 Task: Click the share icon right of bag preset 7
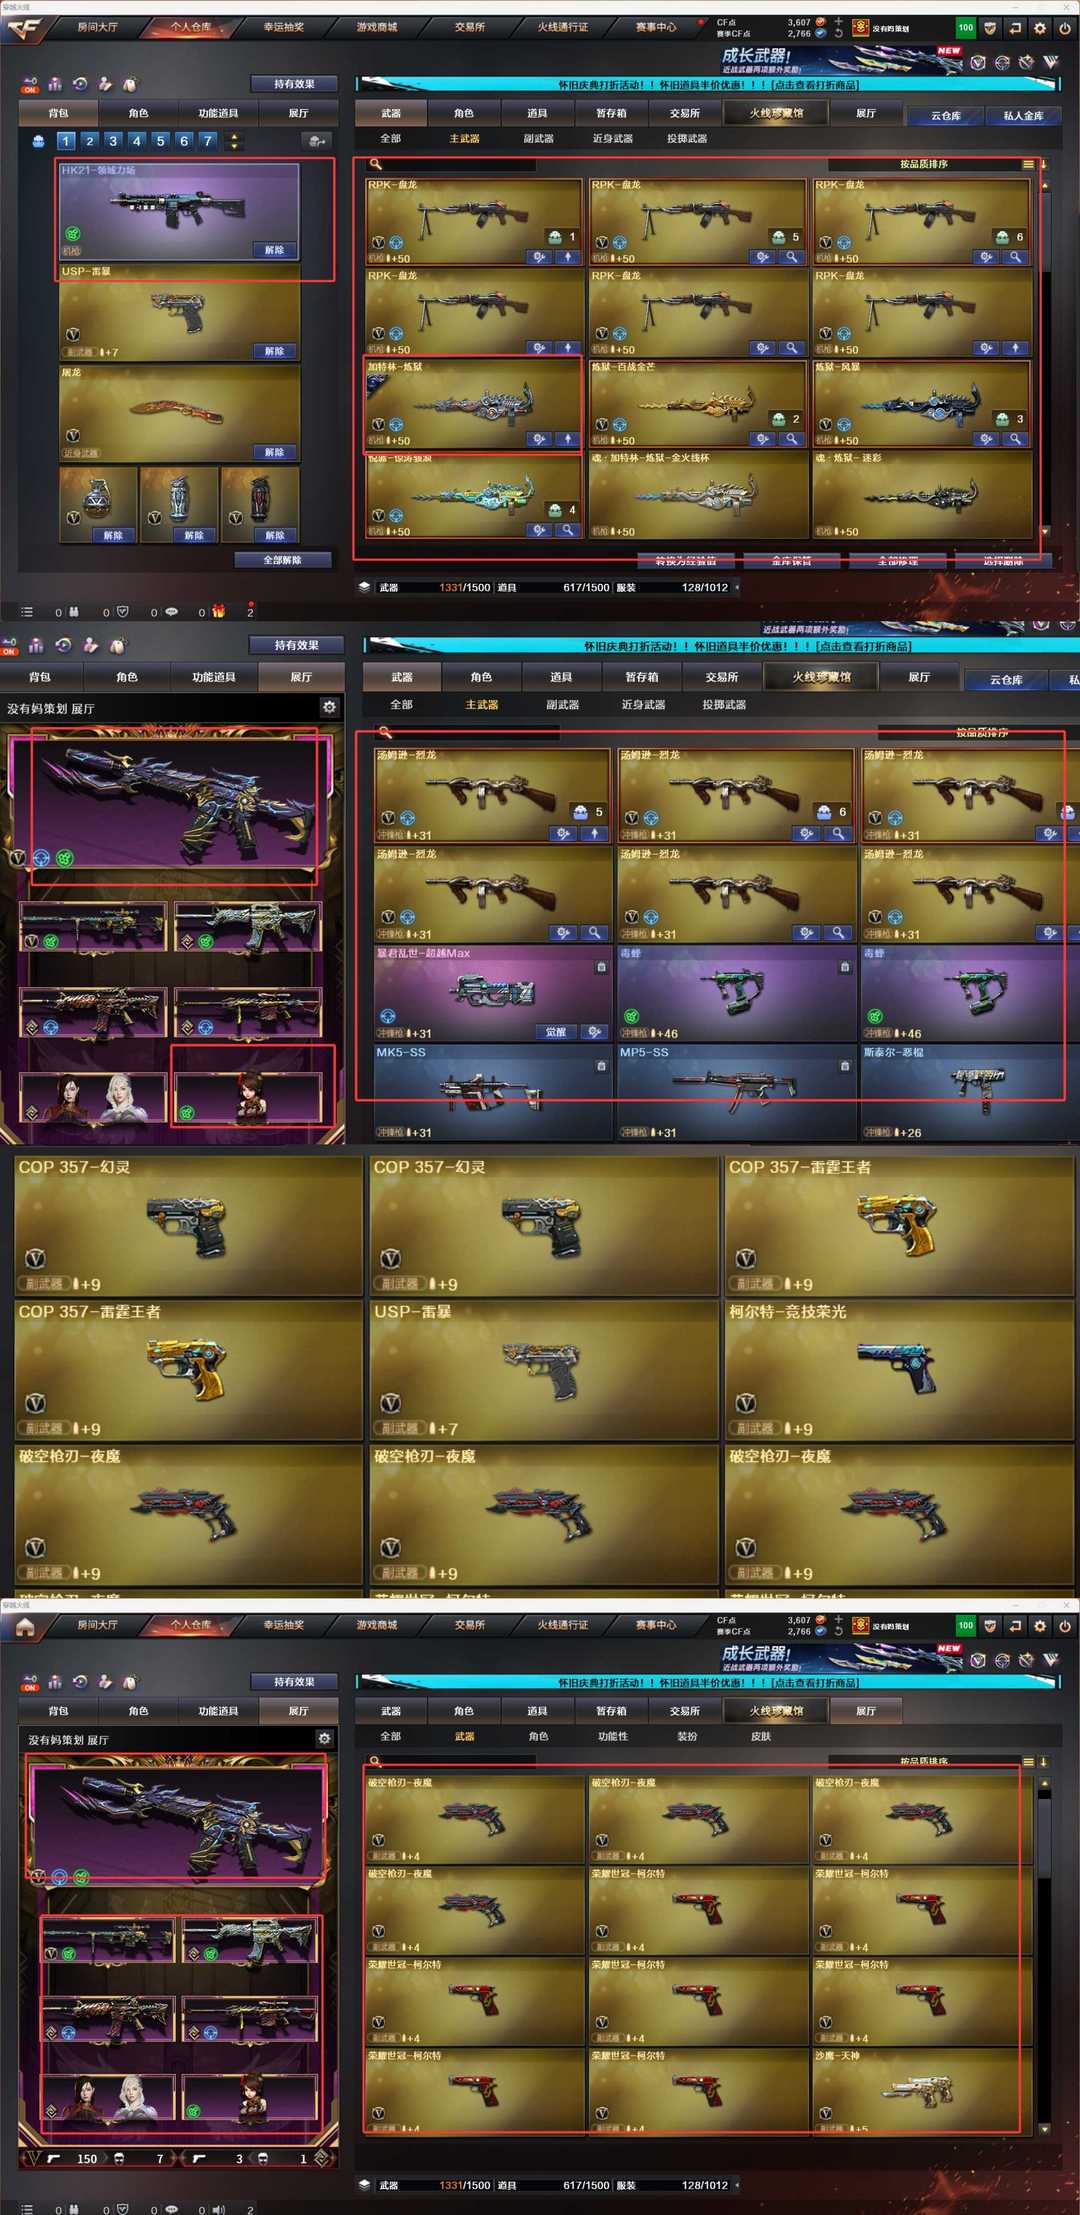point(316,141)
